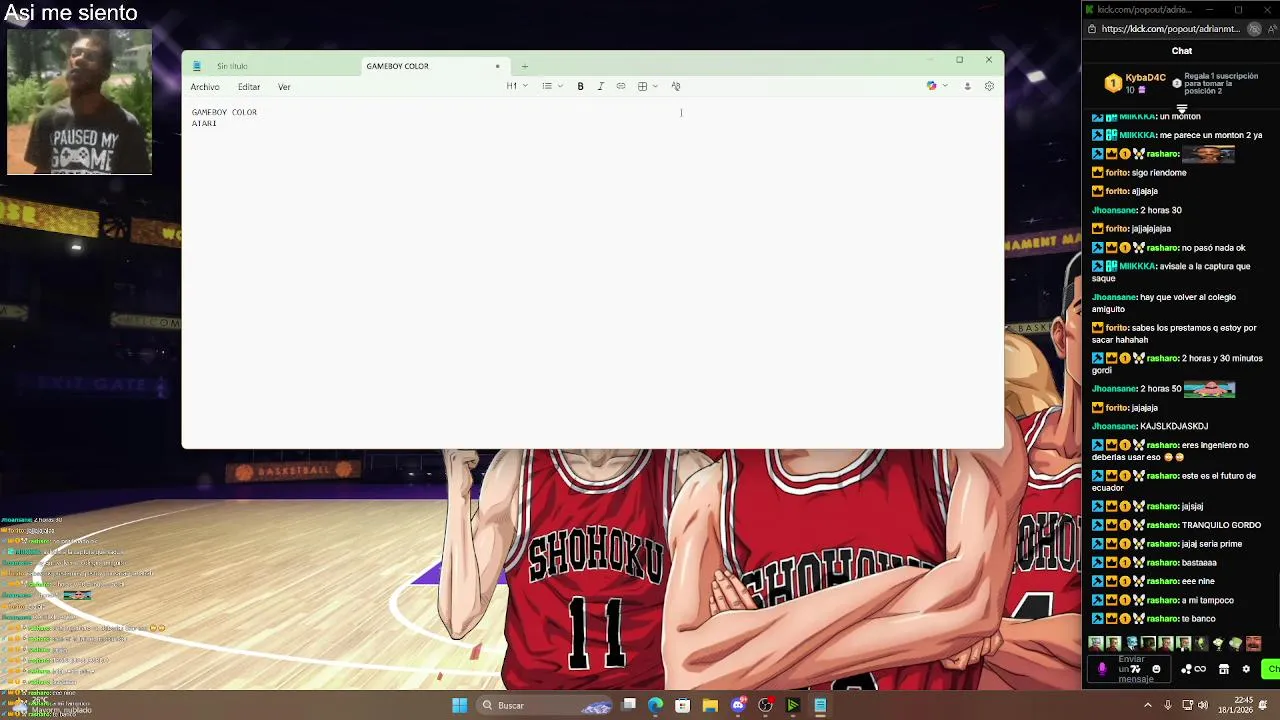Open the emoji picker in chat input

(1156, 669)
